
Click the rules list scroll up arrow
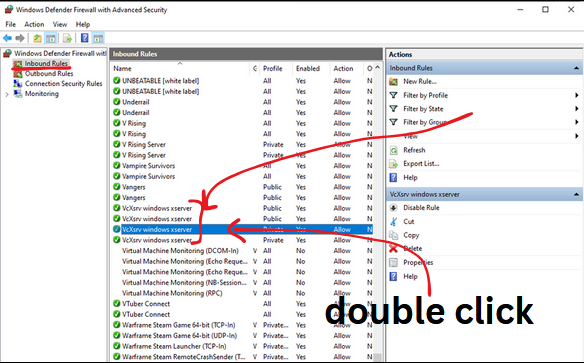pos(378,68)
